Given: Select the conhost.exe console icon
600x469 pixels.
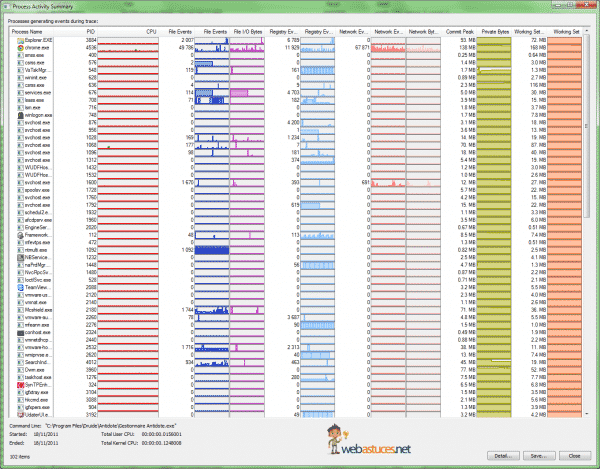Looking at the screenshot, I should (21, 332).
